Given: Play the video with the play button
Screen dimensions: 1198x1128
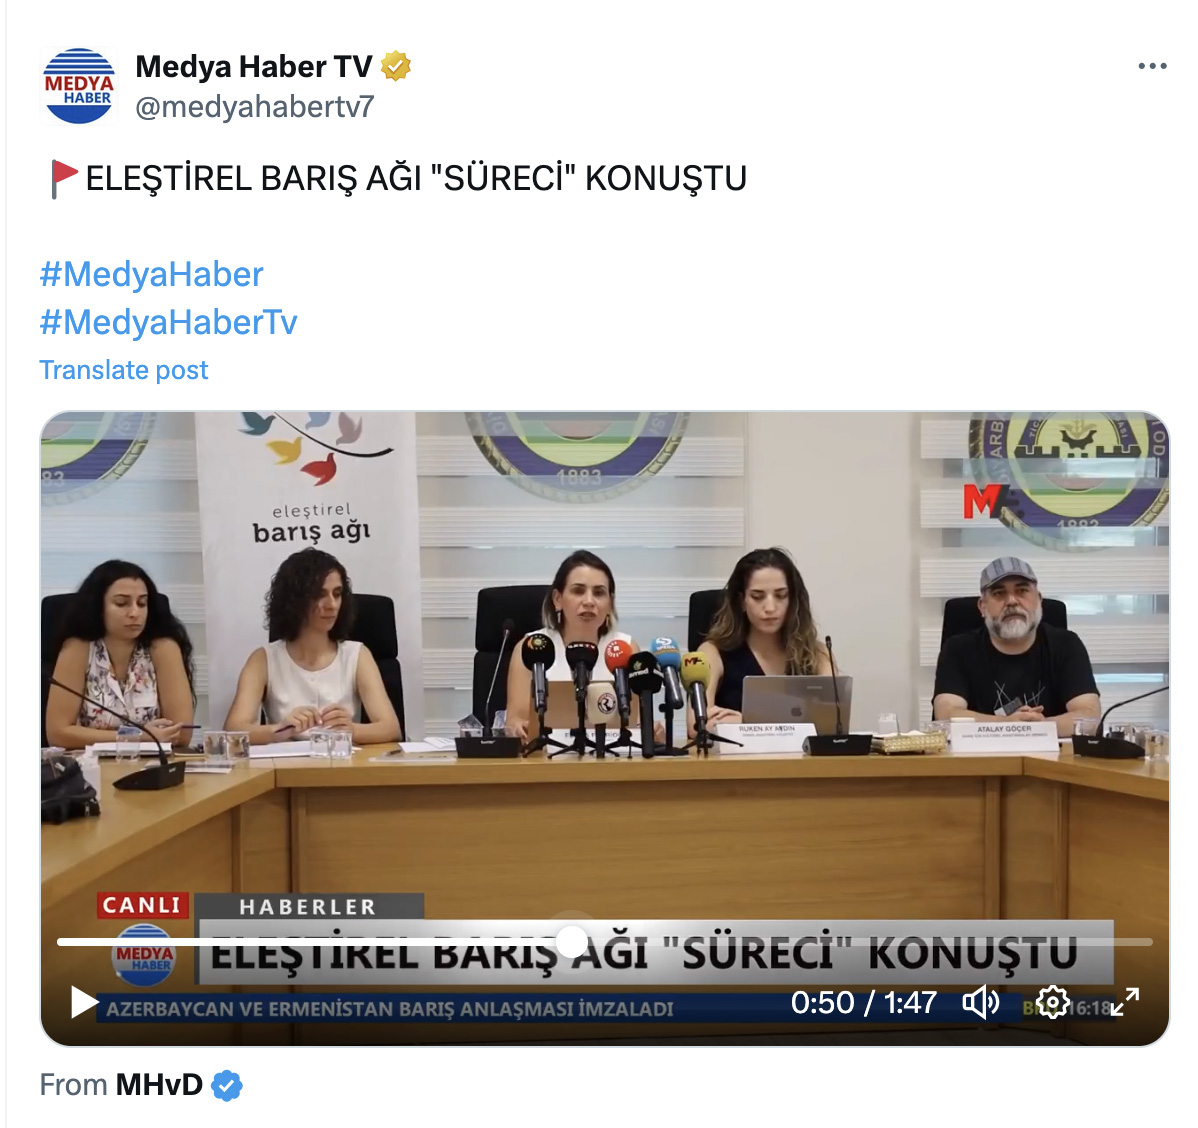Looking at the screenshot, I should click(83, 1002).
